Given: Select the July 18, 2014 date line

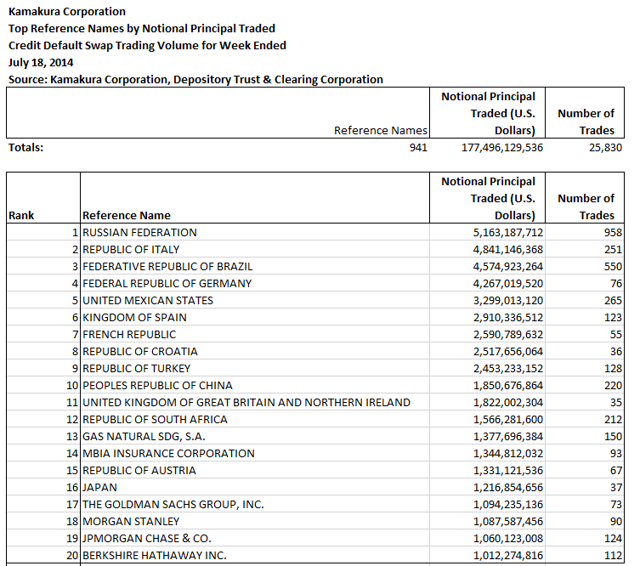Looking at the screenshot, I should 41,62.
